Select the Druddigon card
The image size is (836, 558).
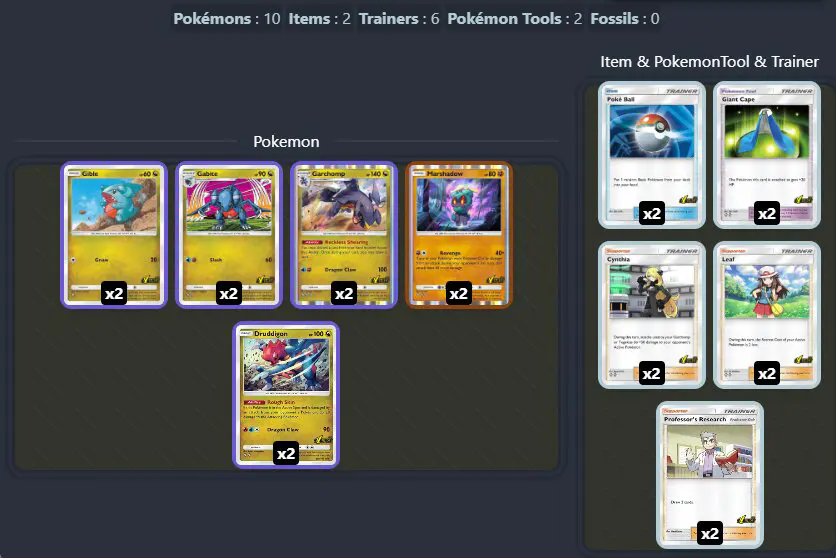(x=286, y=394)
